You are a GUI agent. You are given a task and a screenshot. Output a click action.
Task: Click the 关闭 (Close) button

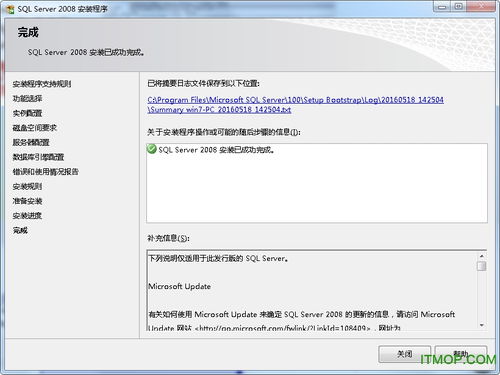tap(404, 354)
